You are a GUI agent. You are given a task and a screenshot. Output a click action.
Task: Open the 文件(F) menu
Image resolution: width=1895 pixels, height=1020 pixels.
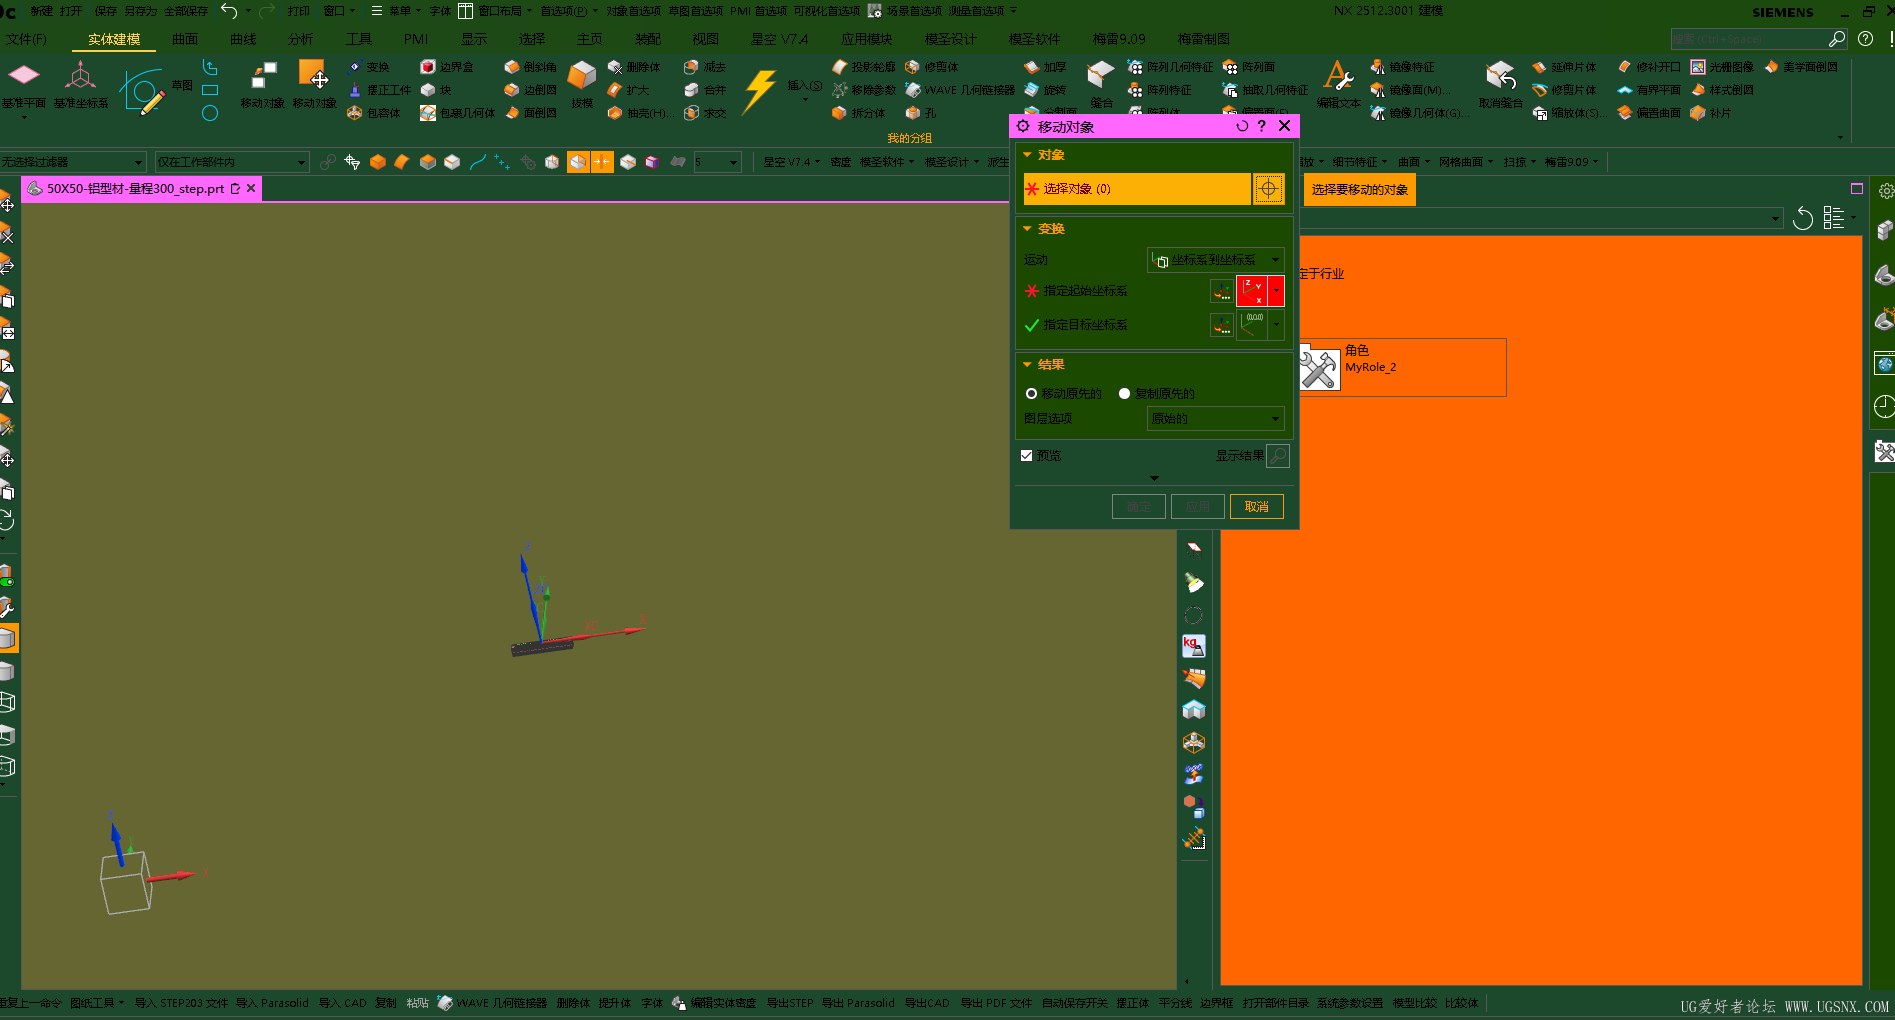26,39
